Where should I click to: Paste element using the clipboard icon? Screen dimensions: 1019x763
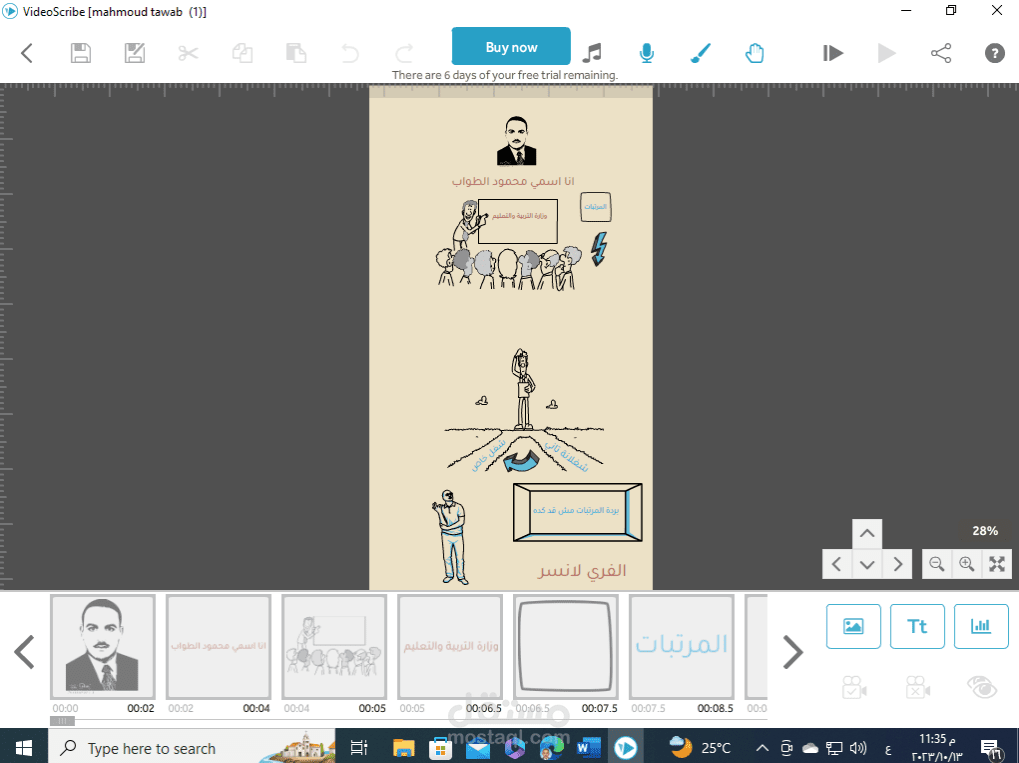[x=296, y=53]
